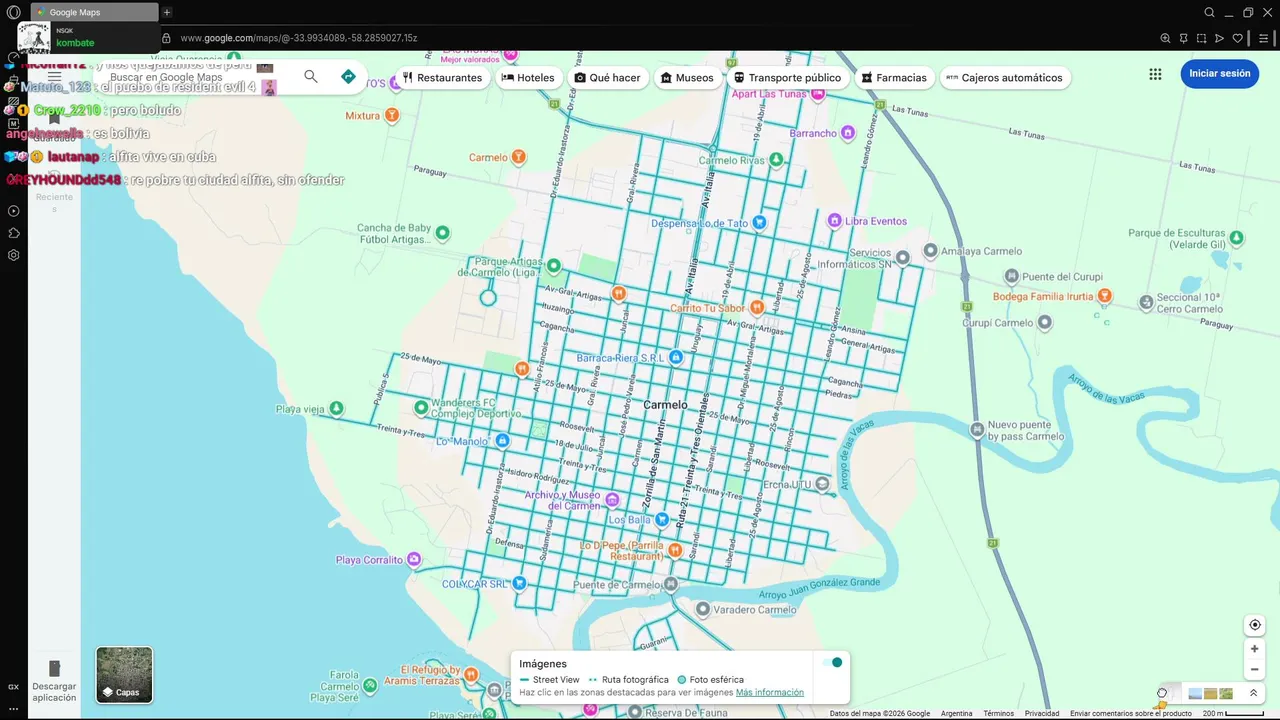Screen dimensions: 1280x720
Task: Open the Playa Corralito pin
Action: pos(414,560)
